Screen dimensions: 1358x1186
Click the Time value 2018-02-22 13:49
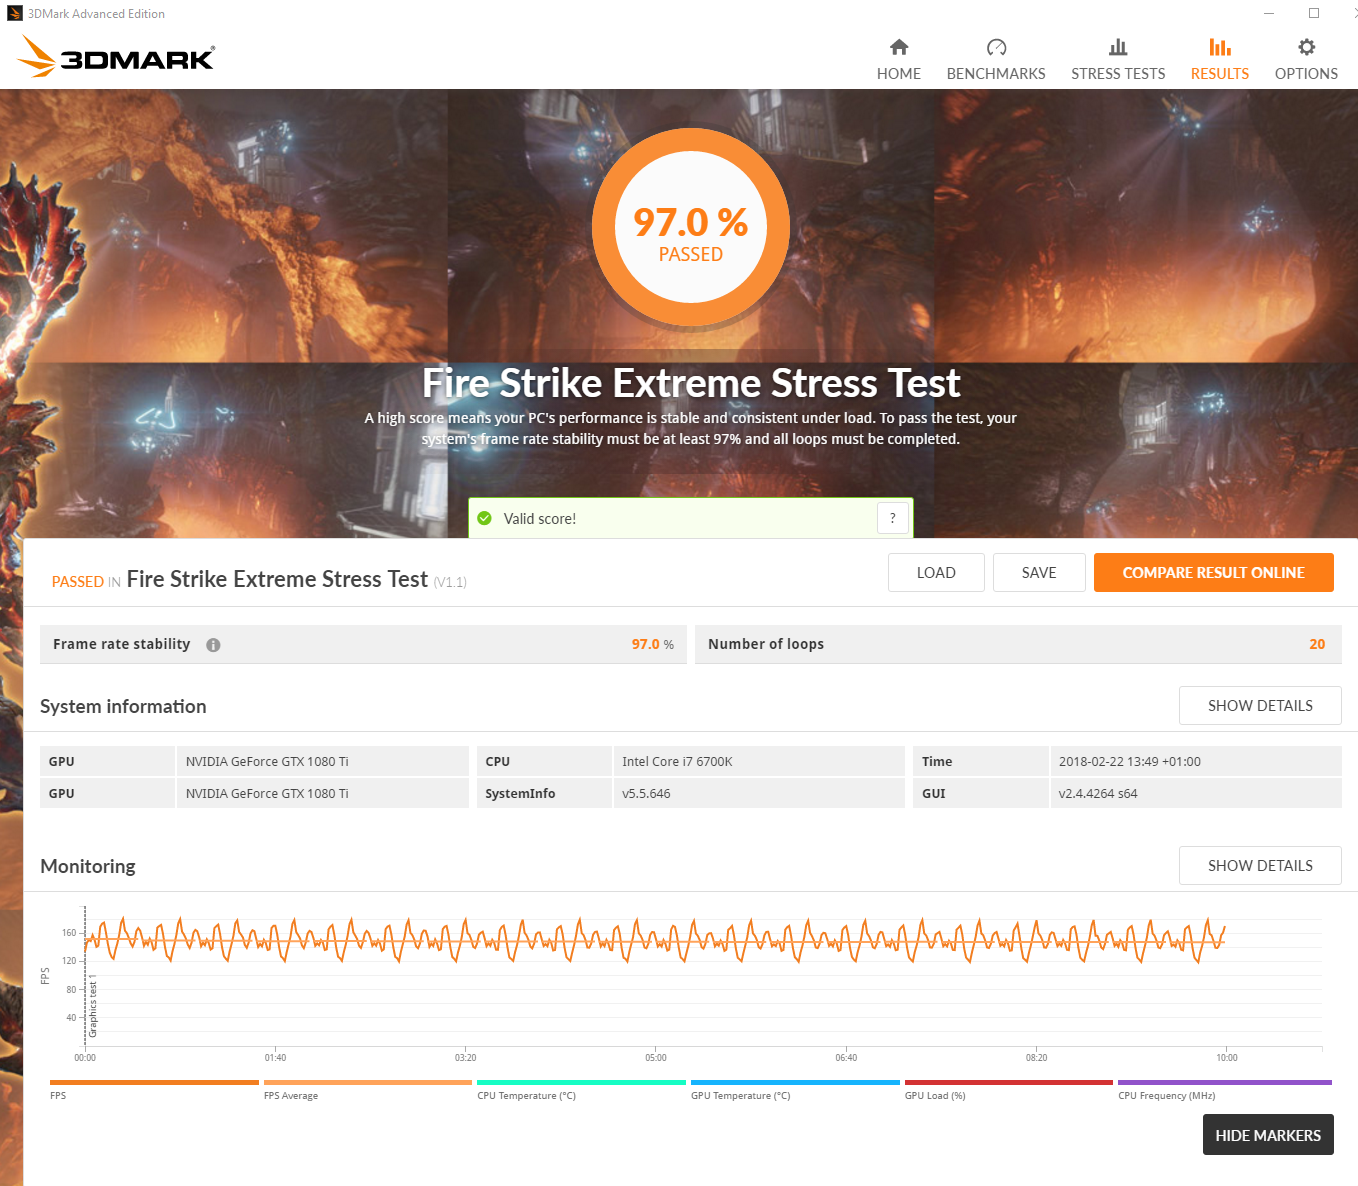[x=1130, y=762]
